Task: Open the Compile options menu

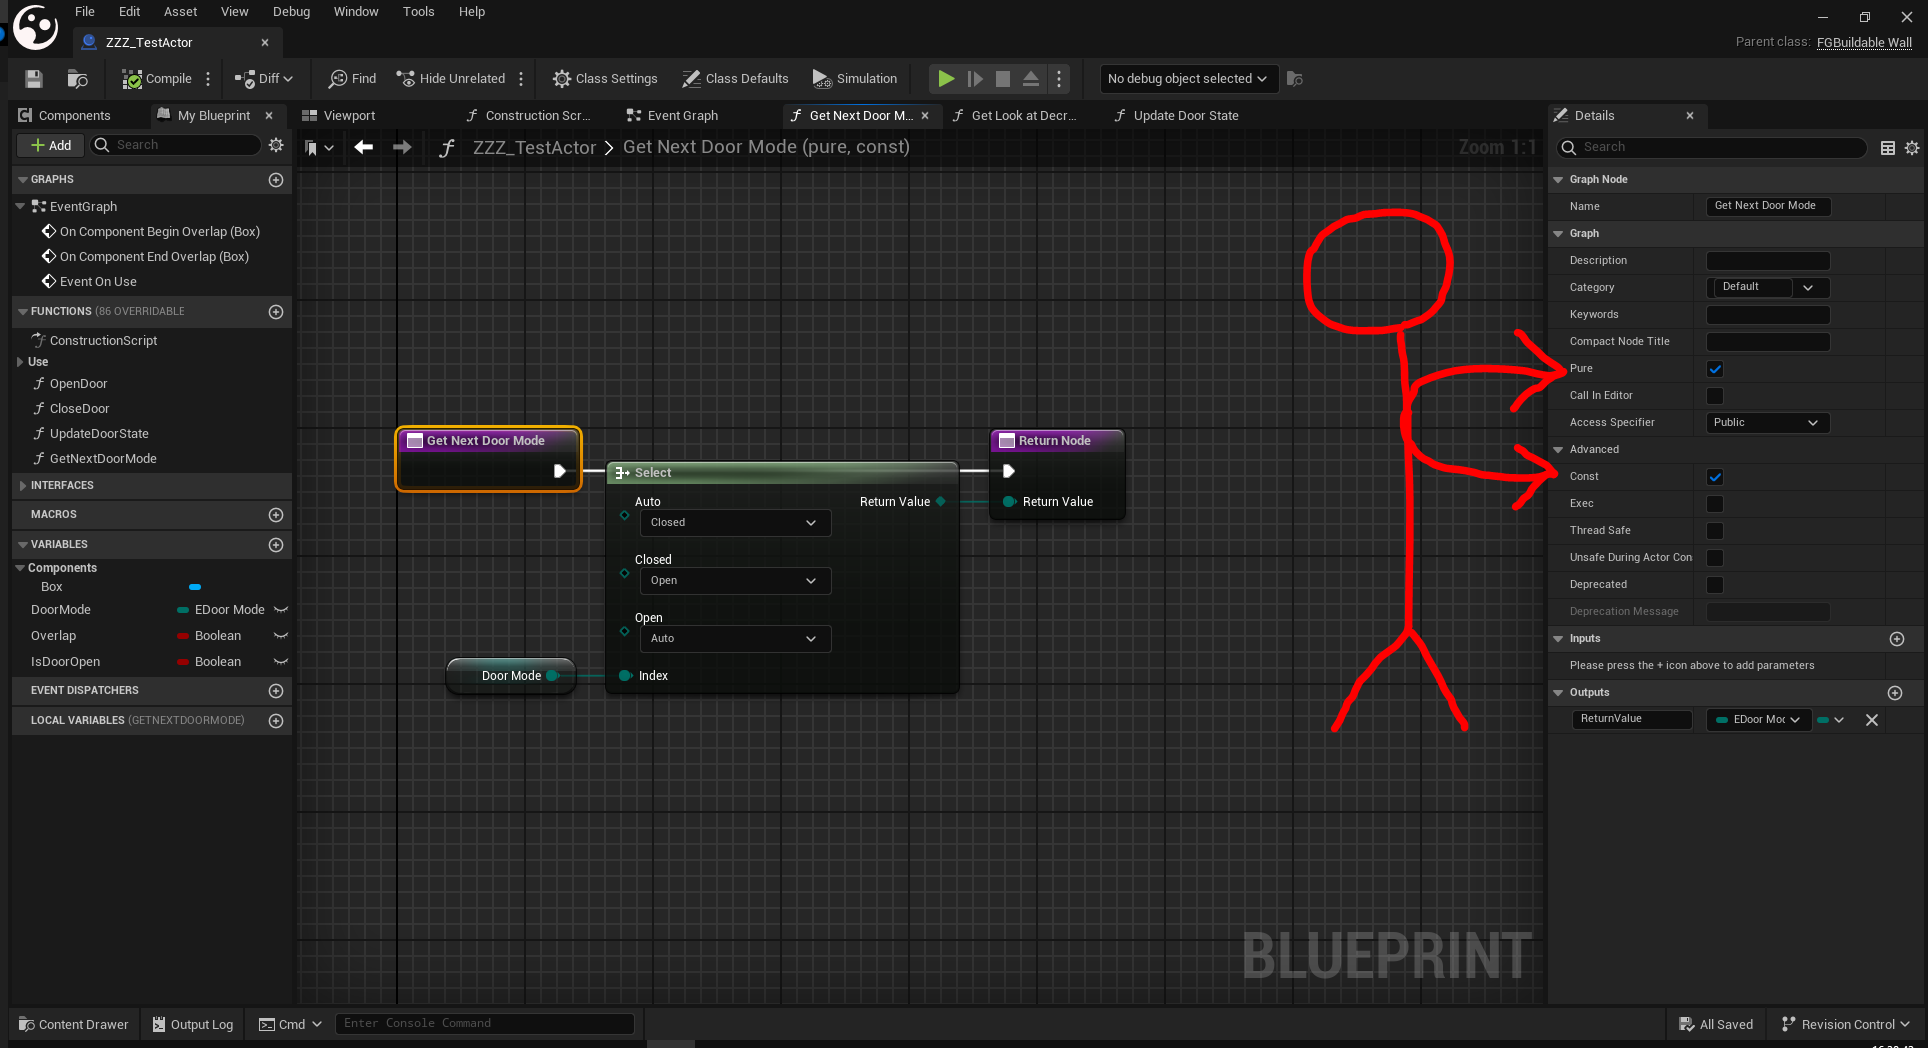Action: 208,79
